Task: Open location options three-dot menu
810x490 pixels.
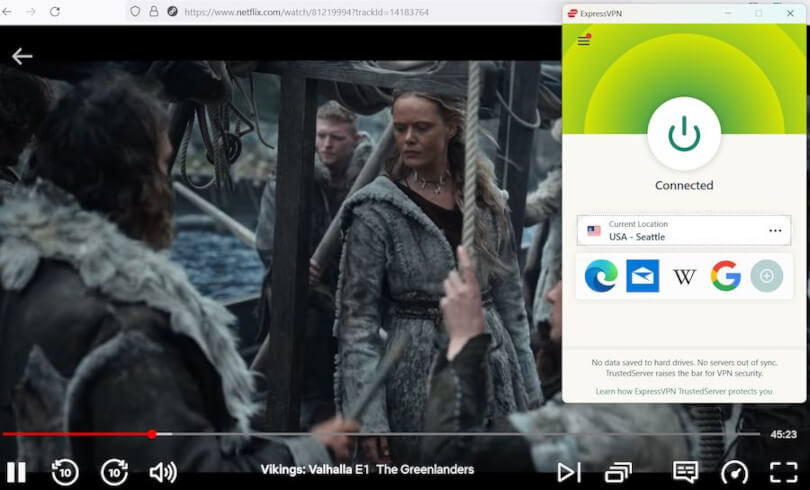Action: [x=775, y=230]
